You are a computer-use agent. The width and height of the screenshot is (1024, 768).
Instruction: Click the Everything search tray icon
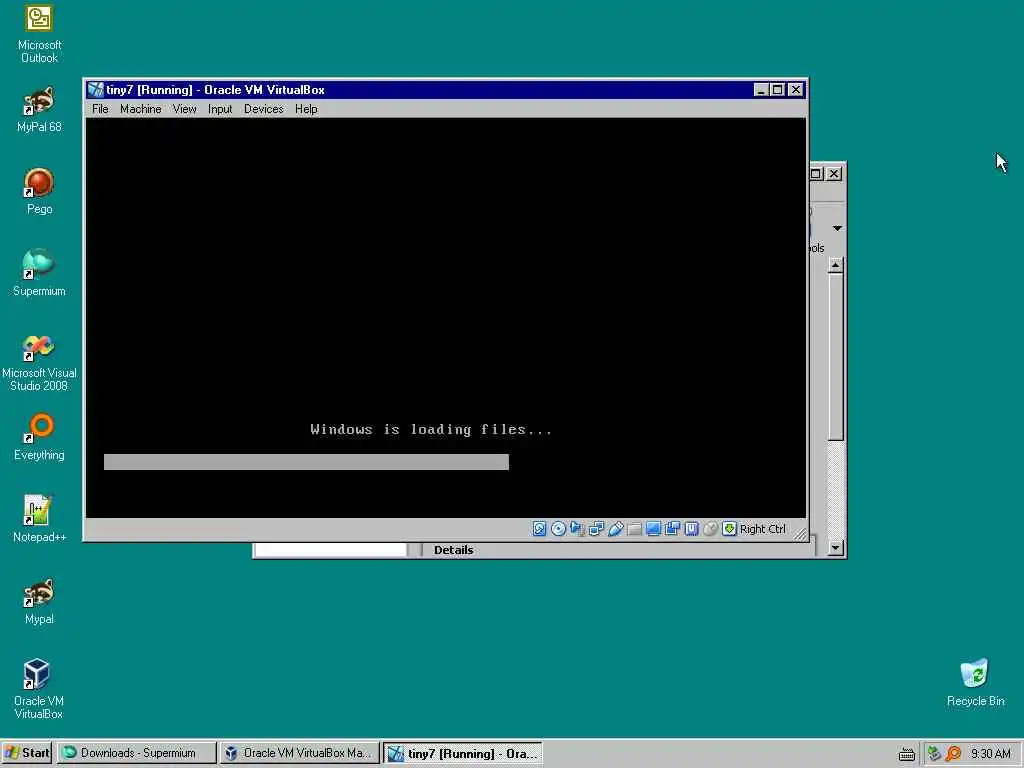click(953, 754)
